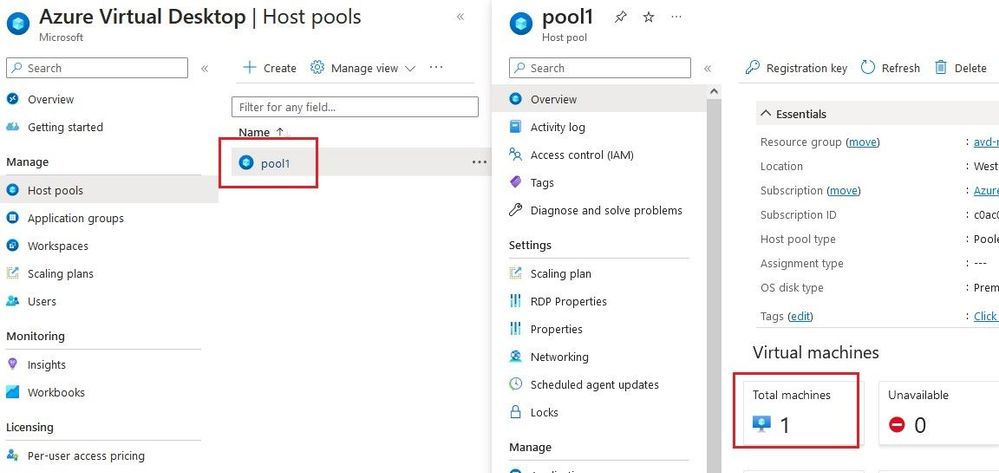Viewport: 999px width, 473px height.
Task: Click the pool1 blade search box
Action: pyautogui.click(x=600, y=68)
